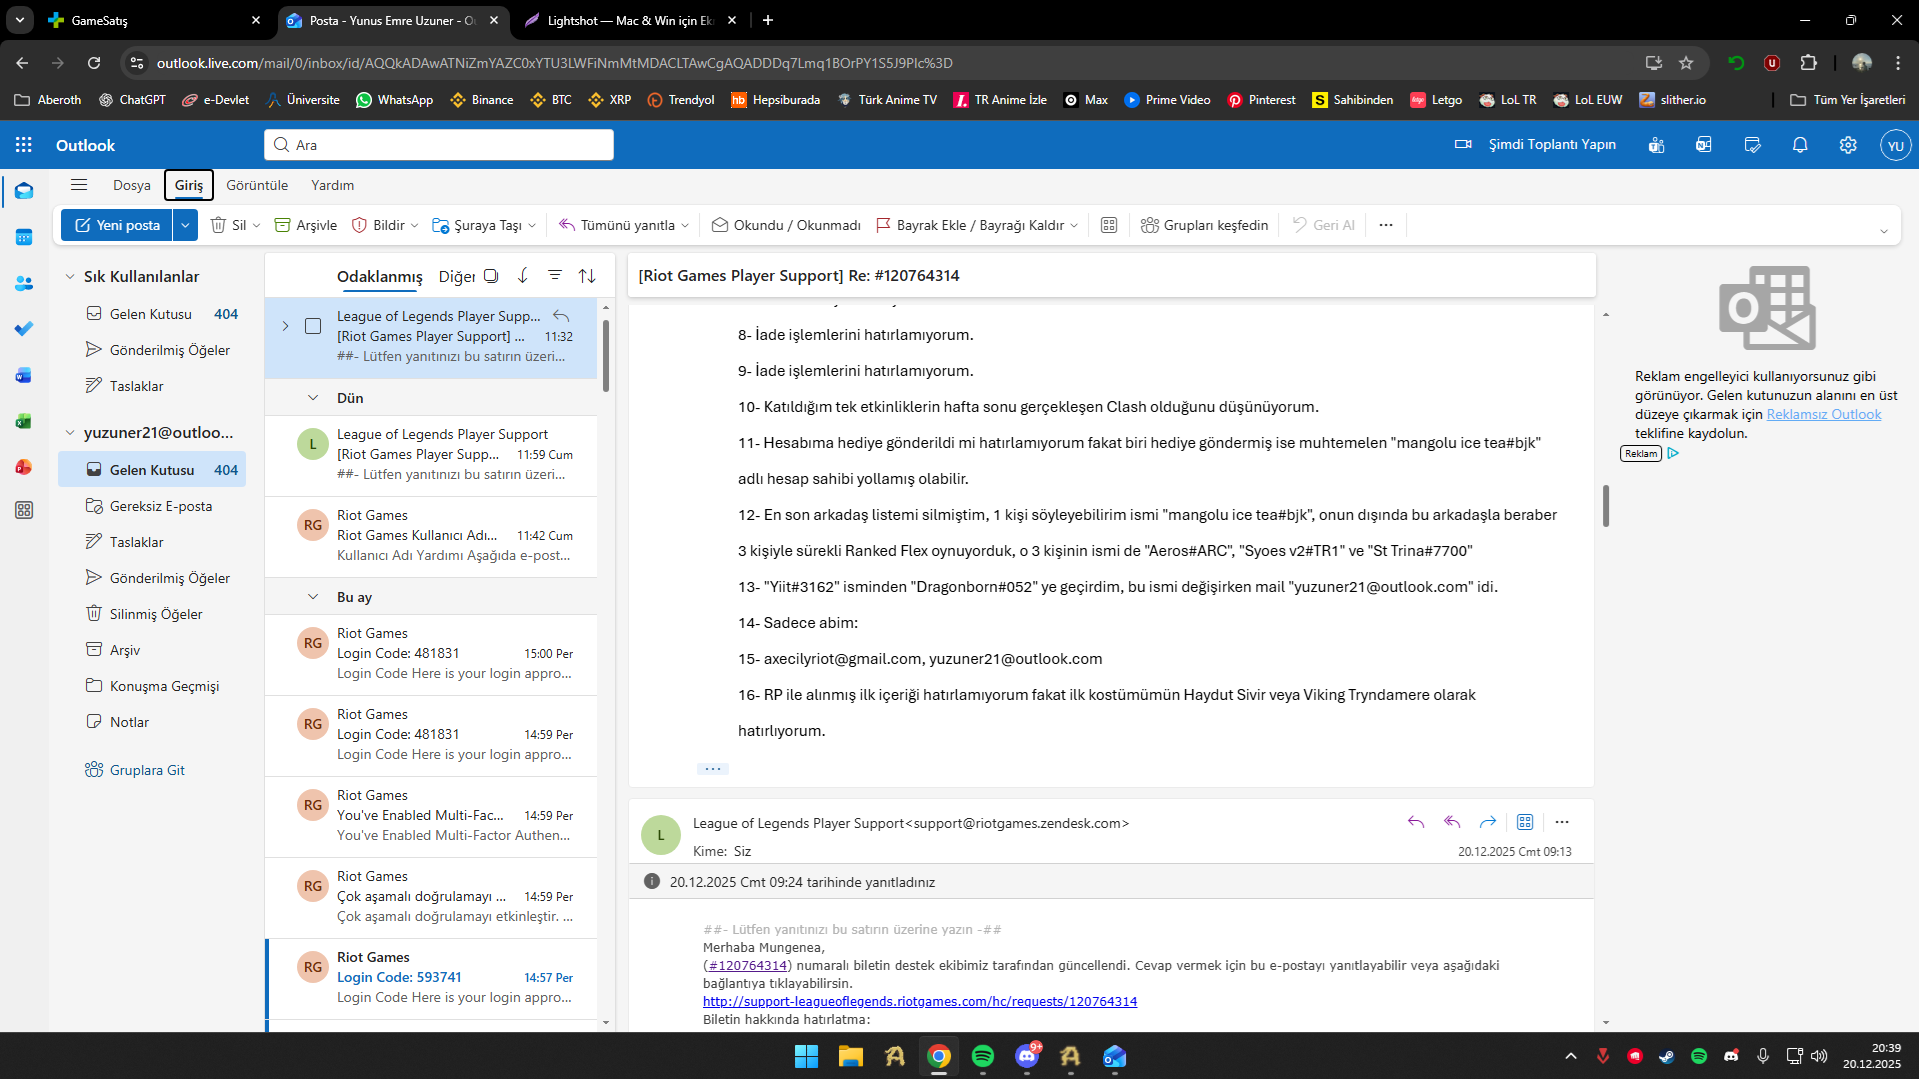Open Calendar from the left app rail
Image resolution: width=1919 pixels, height=1079 pixels.
tap(24, 237)
